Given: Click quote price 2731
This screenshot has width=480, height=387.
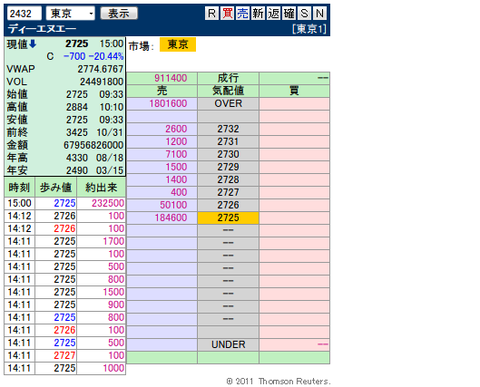Looking at the screenshot, I should point(228,142).
